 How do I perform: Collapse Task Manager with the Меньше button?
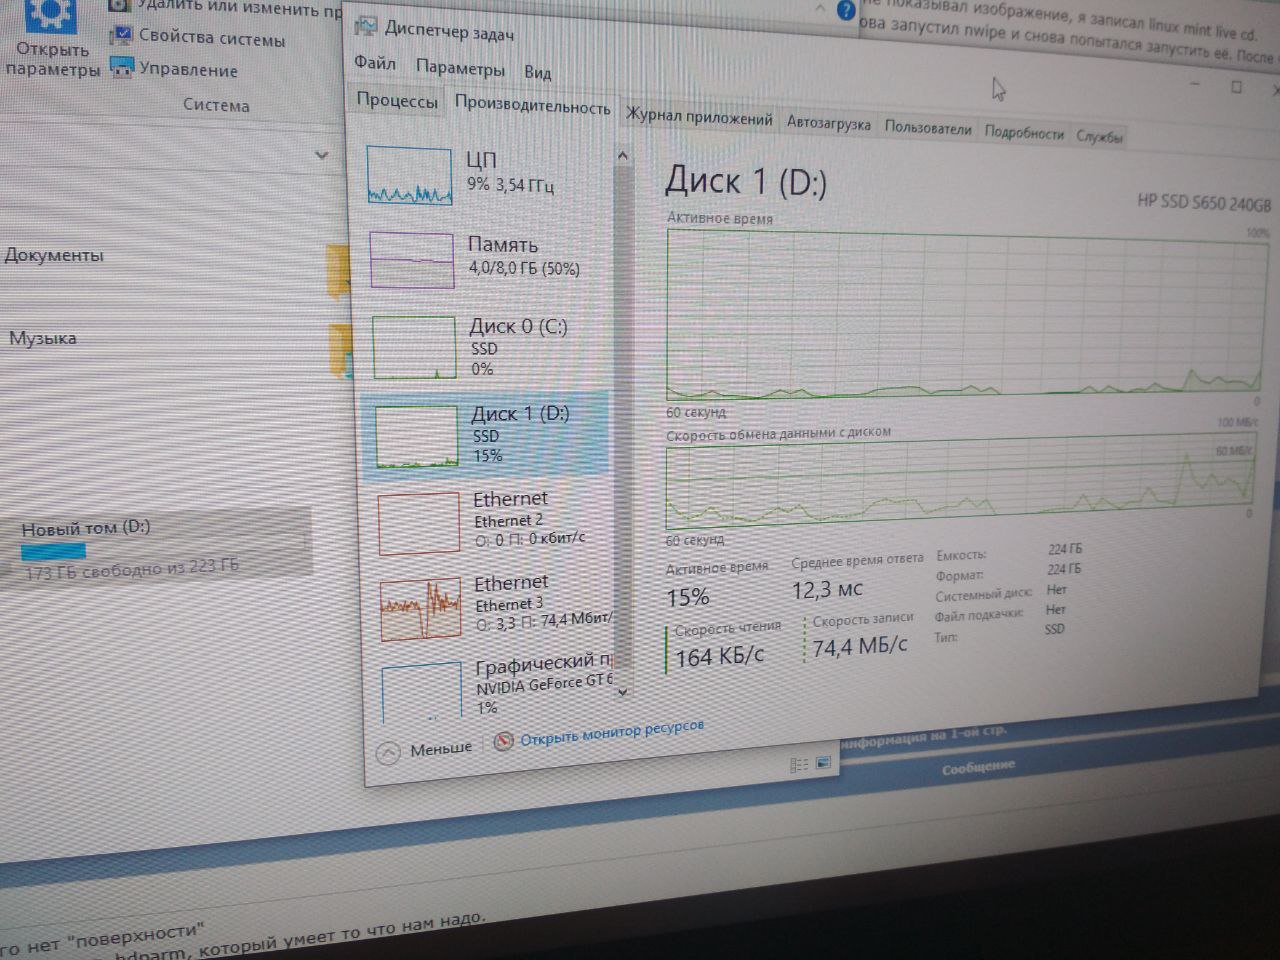tap(427, 750)
